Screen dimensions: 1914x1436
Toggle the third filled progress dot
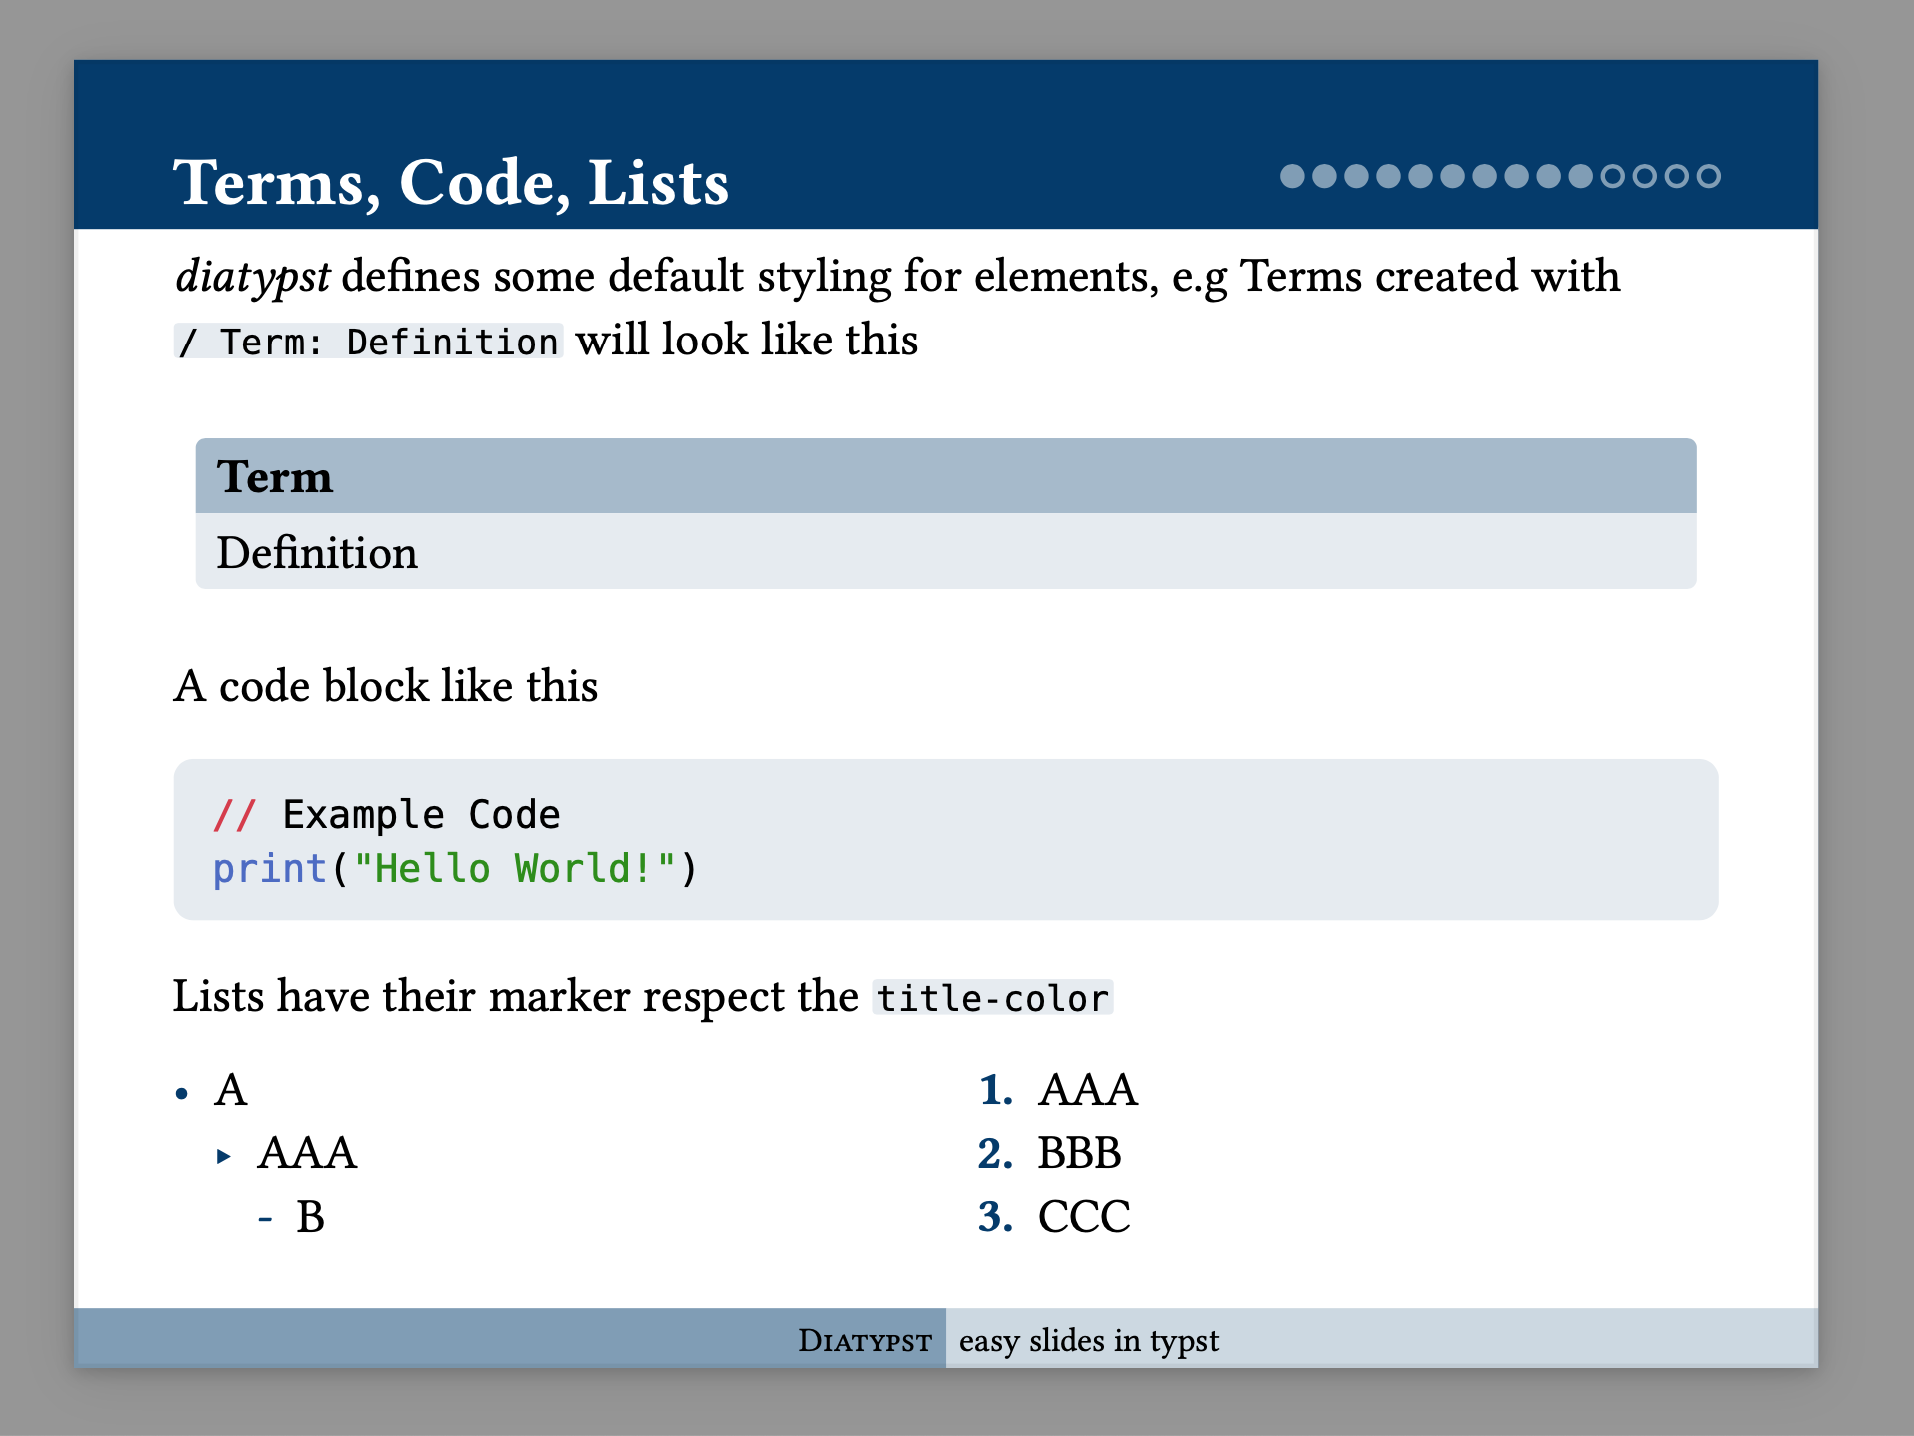pos(1356,176)
